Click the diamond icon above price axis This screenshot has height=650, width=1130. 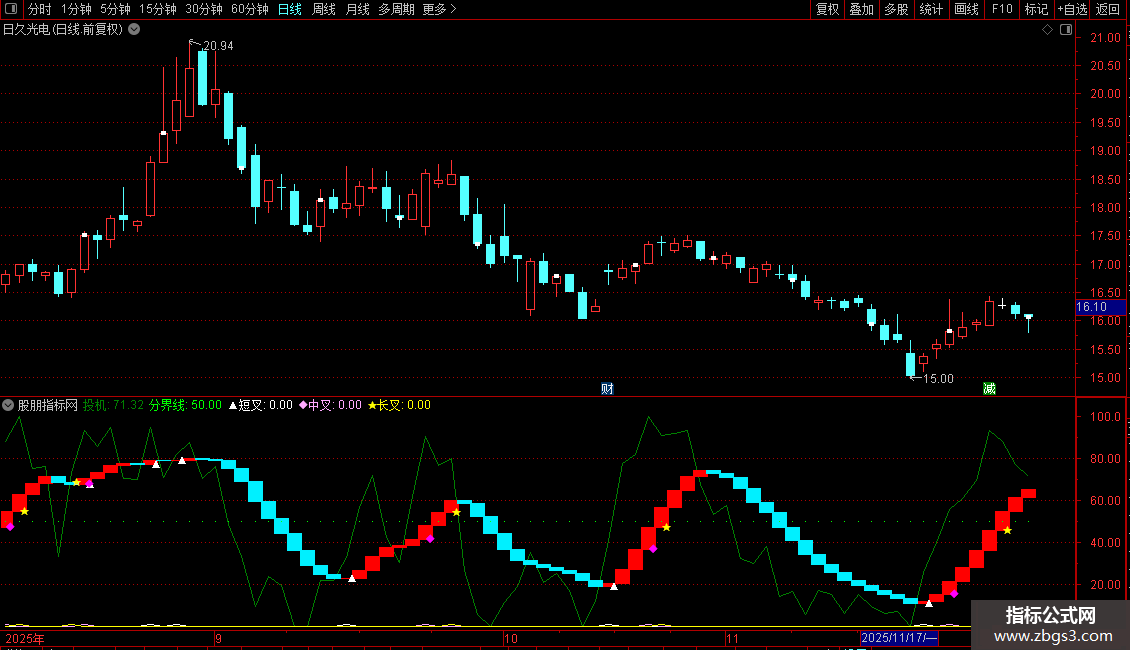tap(1048, 30)
